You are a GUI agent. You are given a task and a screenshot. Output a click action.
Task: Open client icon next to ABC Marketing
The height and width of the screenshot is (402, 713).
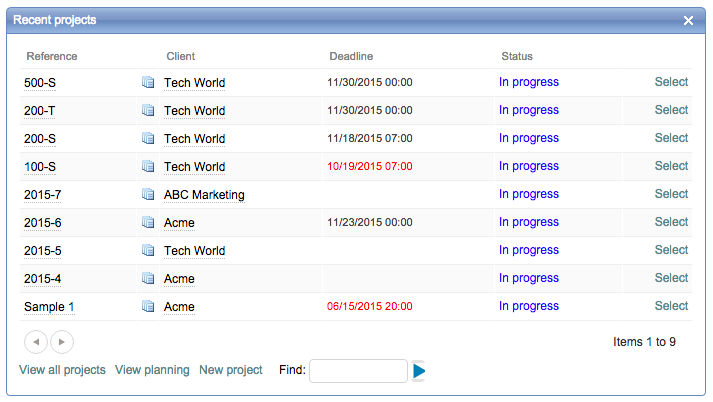[148, 195]
